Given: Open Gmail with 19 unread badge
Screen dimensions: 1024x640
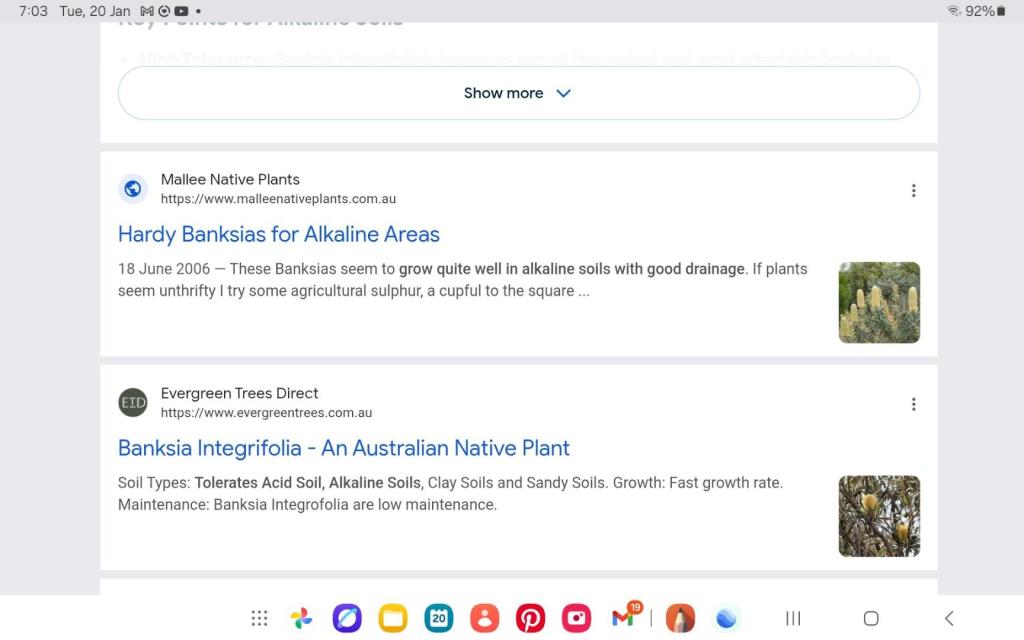Looking at the screenshot, I should (x=623, y=618).
